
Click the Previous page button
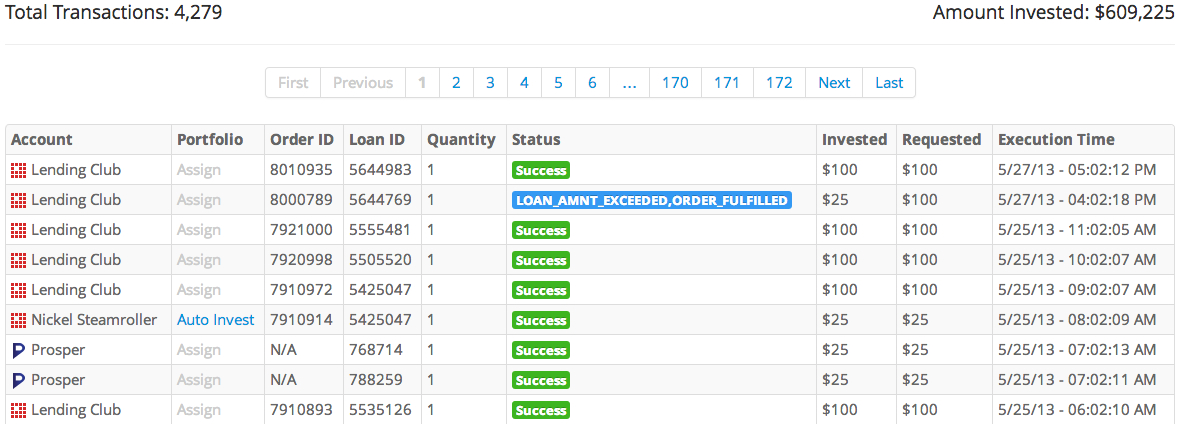tap(363, 83)
